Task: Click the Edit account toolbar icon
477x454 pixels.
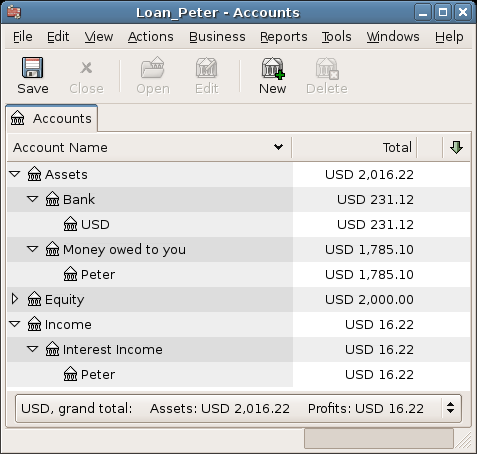Action: click(206, 68)
